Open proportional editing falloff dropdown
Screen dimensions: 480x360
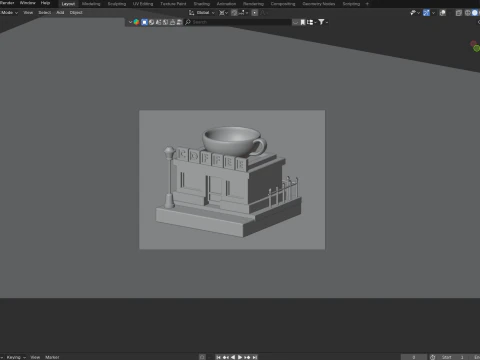[x=264, y=13]
